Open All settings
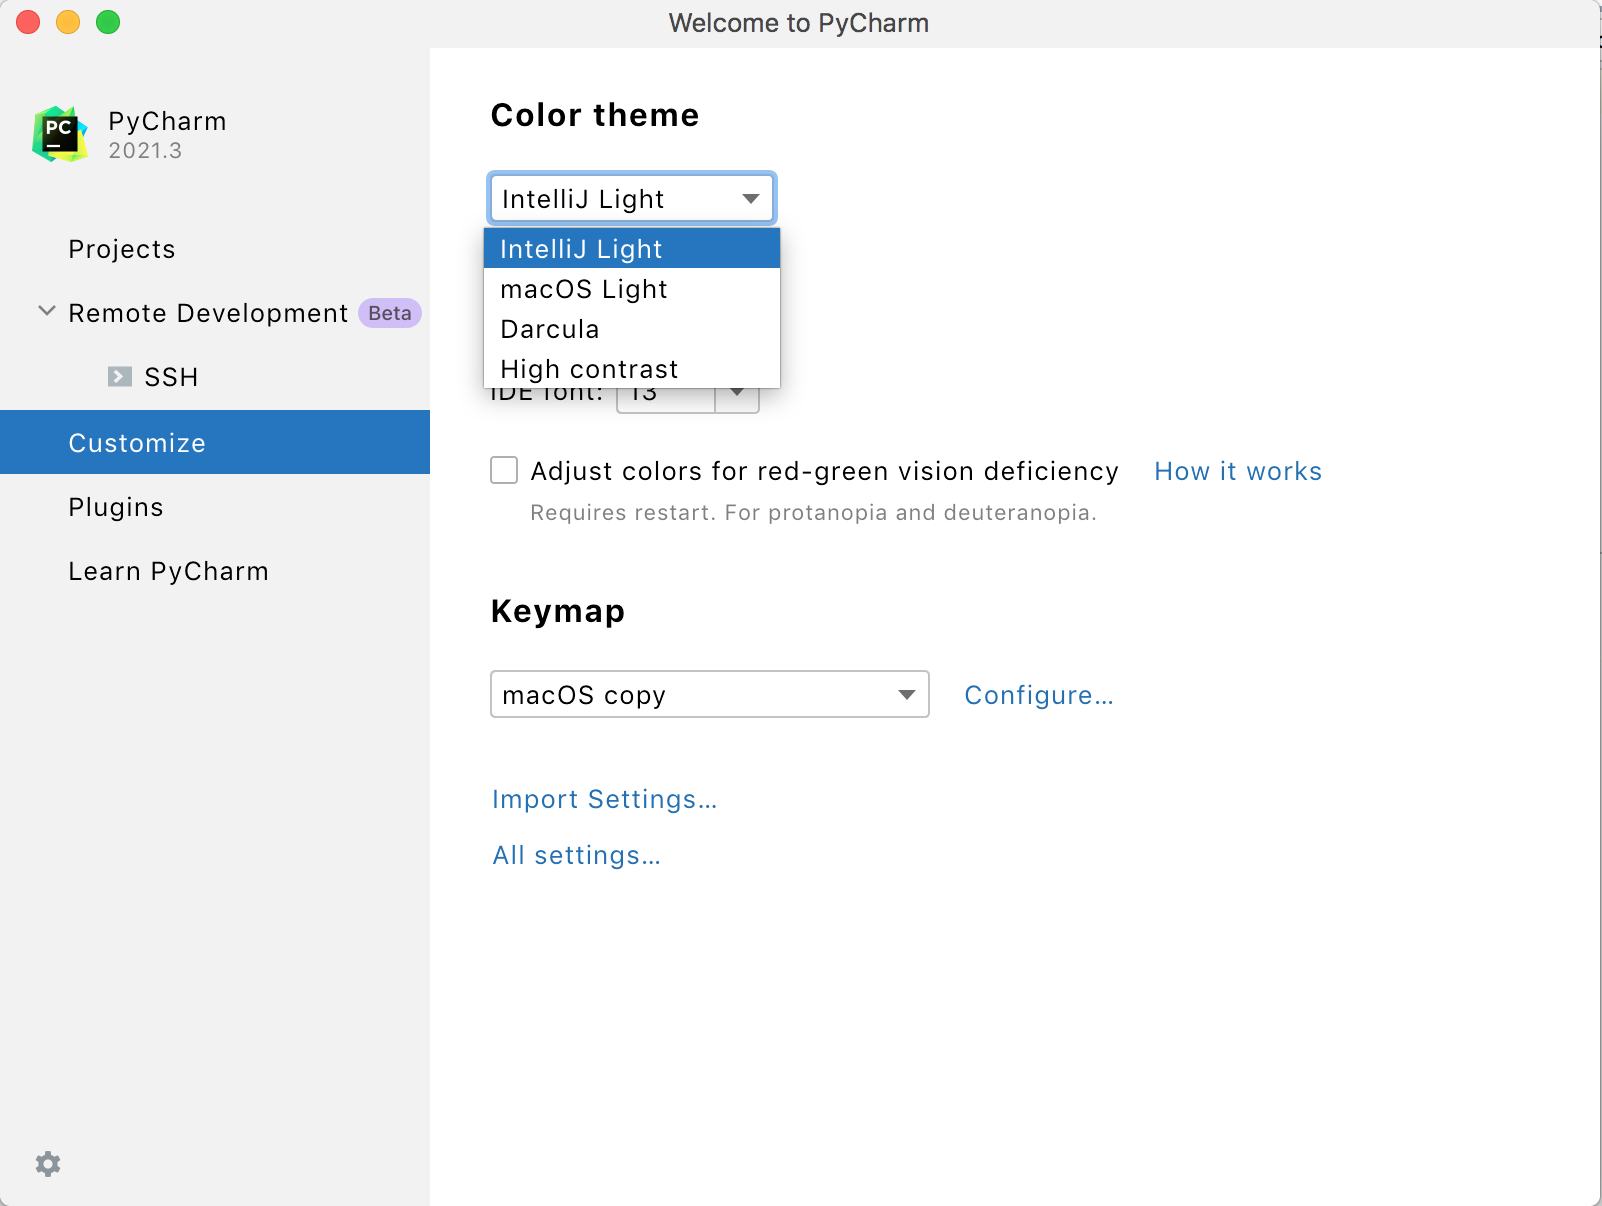 coord(576,855)
